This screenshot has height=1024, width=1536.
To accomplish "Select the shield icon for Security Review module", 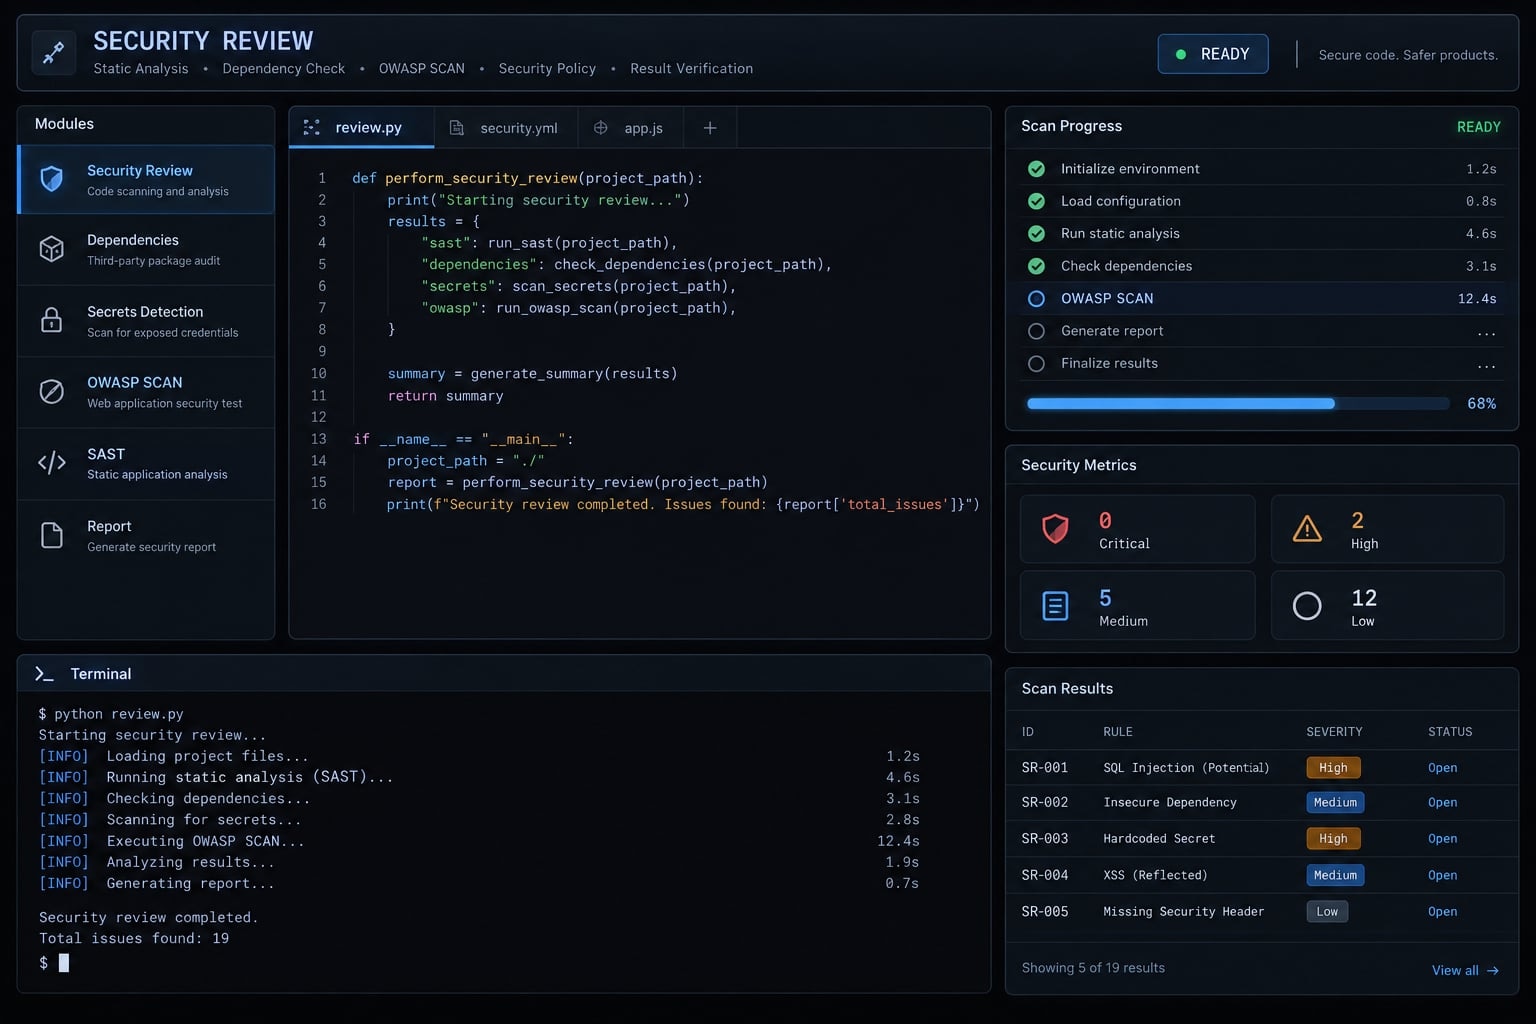I will [51, 179].
